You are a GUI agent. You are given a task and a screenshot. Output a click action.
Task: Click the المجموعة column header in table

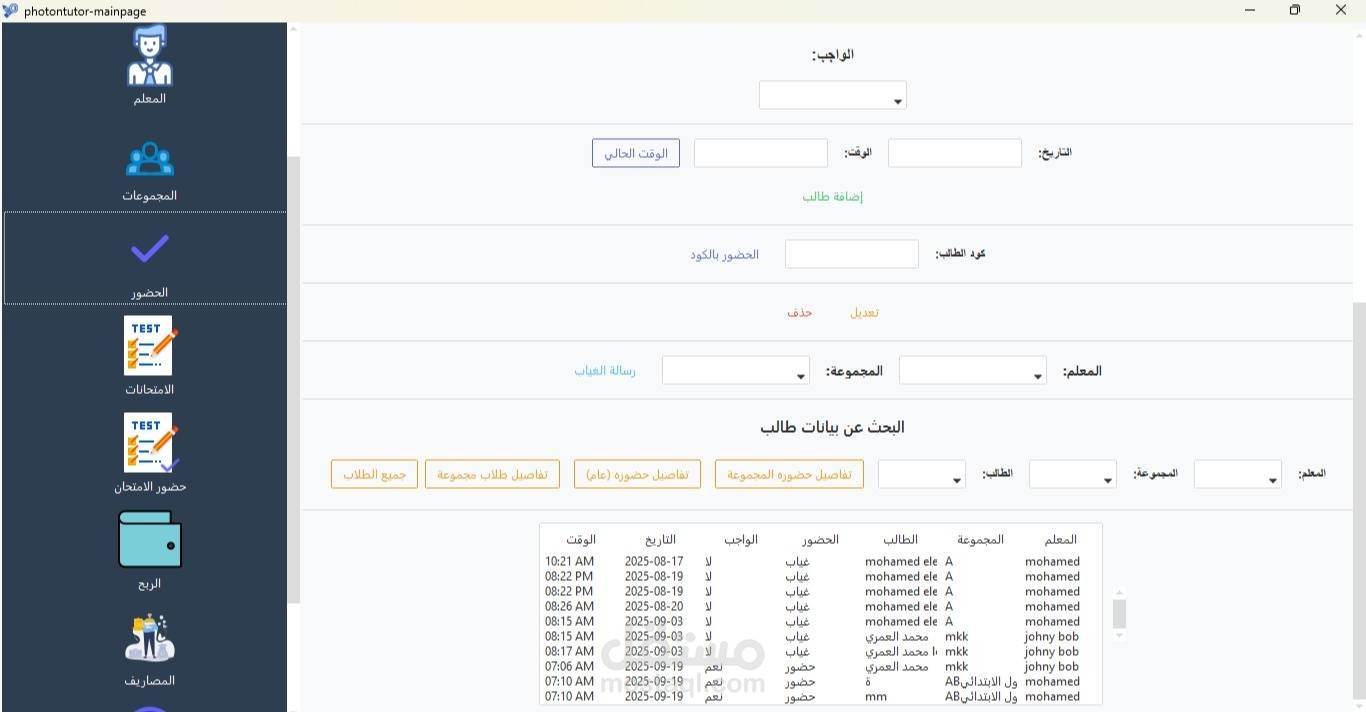click(x=980, y=539)
